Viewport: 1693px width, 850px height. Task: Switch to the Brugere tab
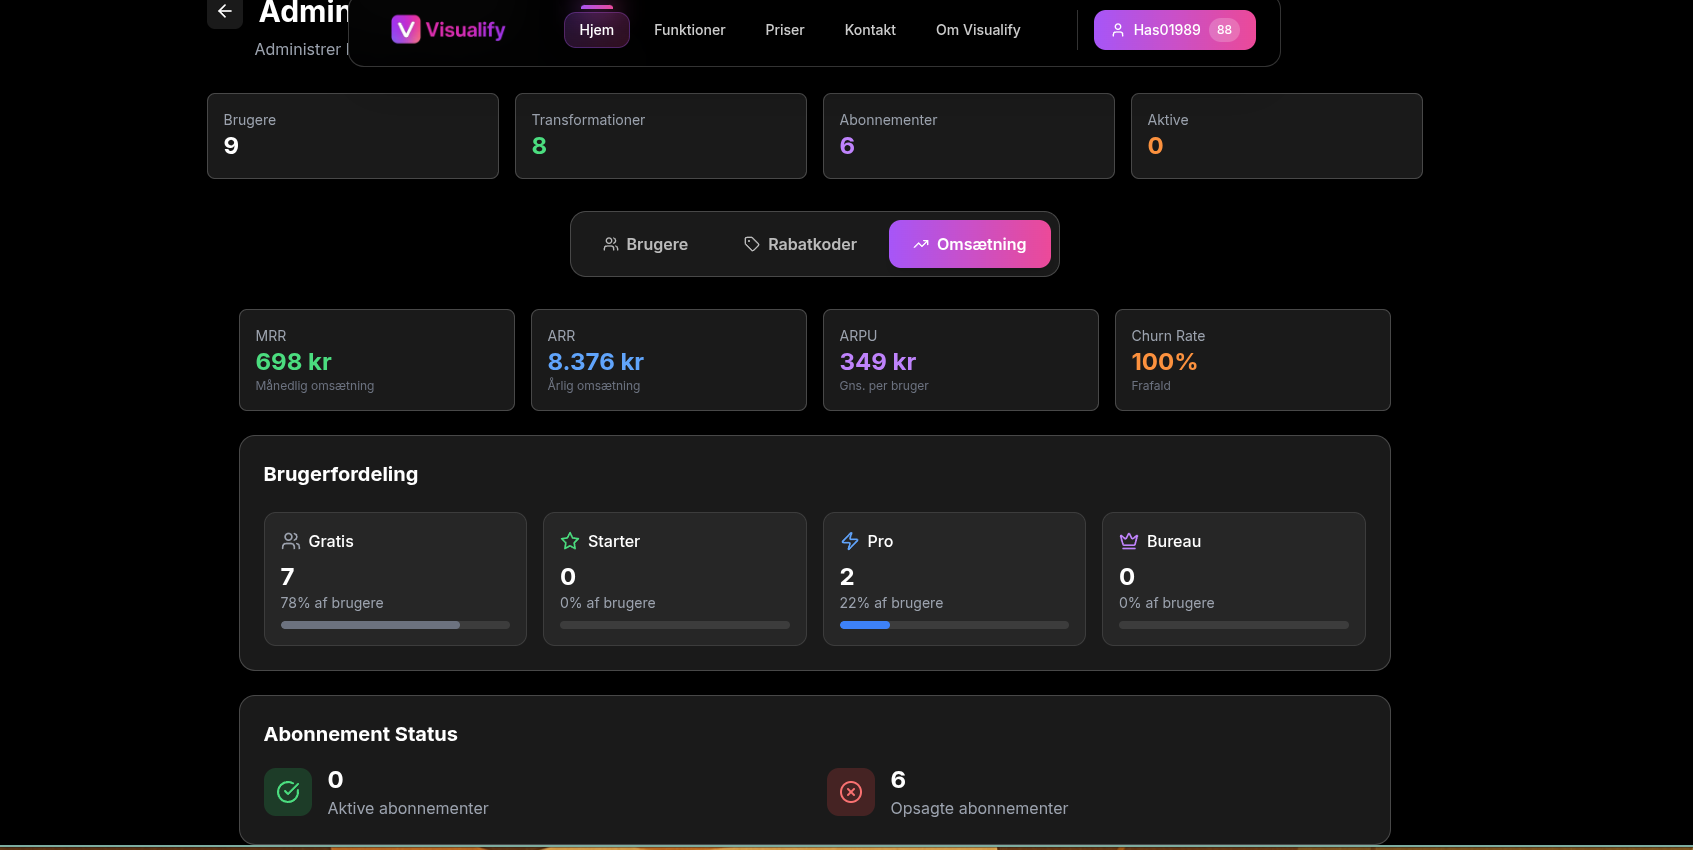coord(645,244)
